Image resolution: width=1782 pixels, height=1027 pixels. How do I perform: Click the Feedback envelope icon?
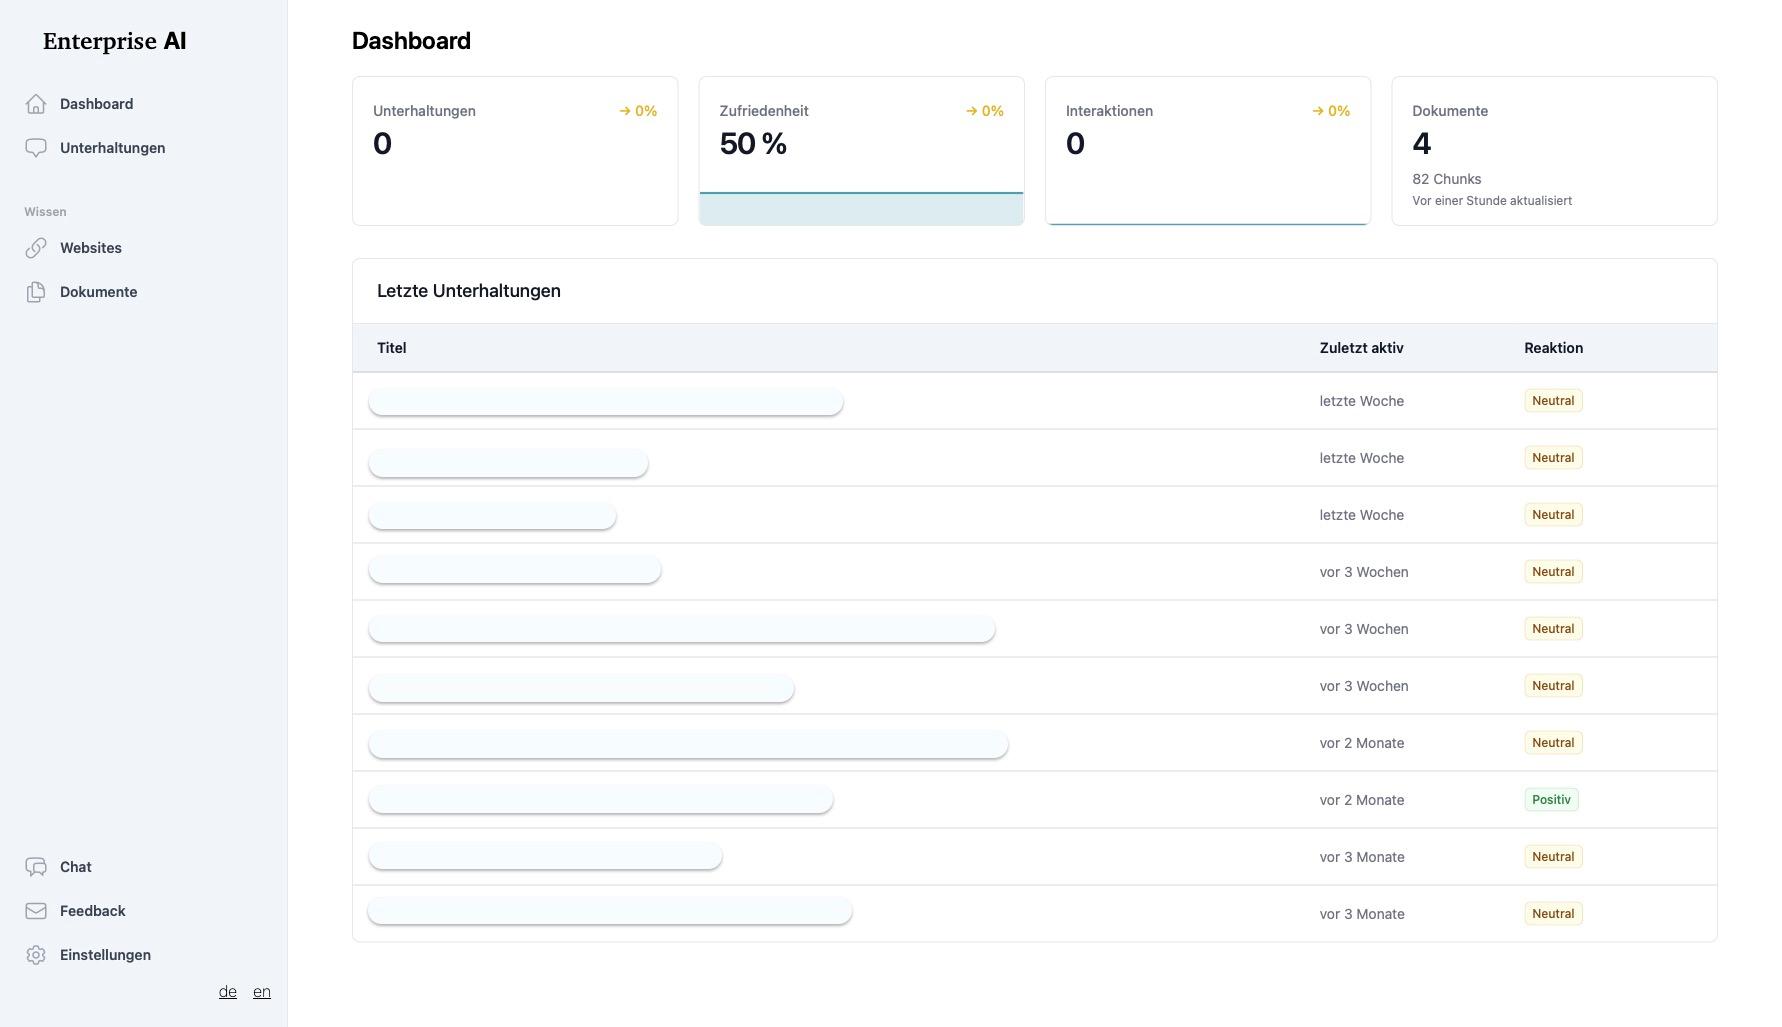[x=36, y=911]
